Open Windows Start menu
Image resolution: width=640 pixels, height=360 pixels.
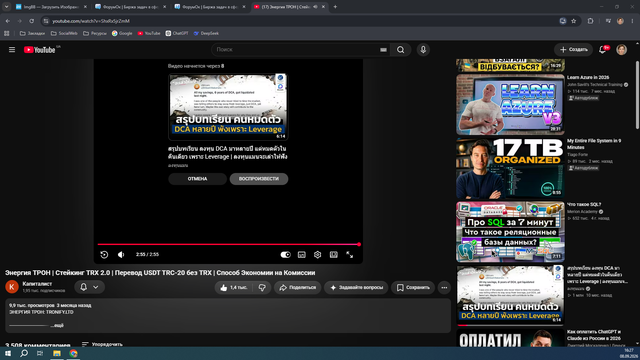click(8, 353)
